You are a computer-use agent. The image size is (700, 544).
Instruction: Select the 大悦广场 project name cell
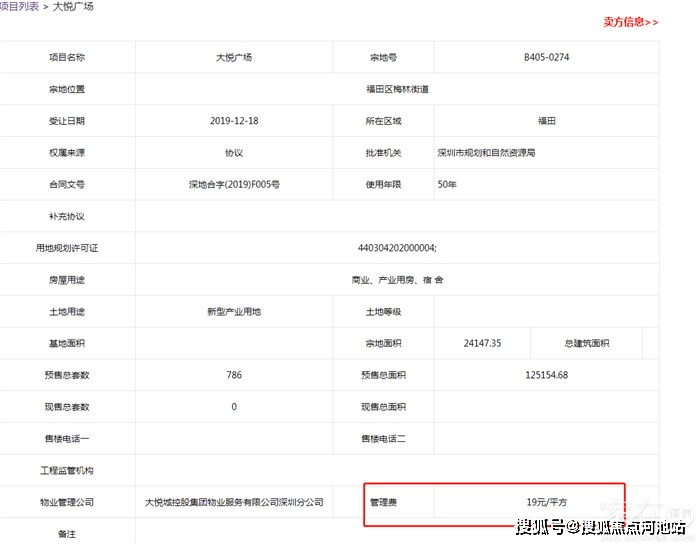pos(234,57)
